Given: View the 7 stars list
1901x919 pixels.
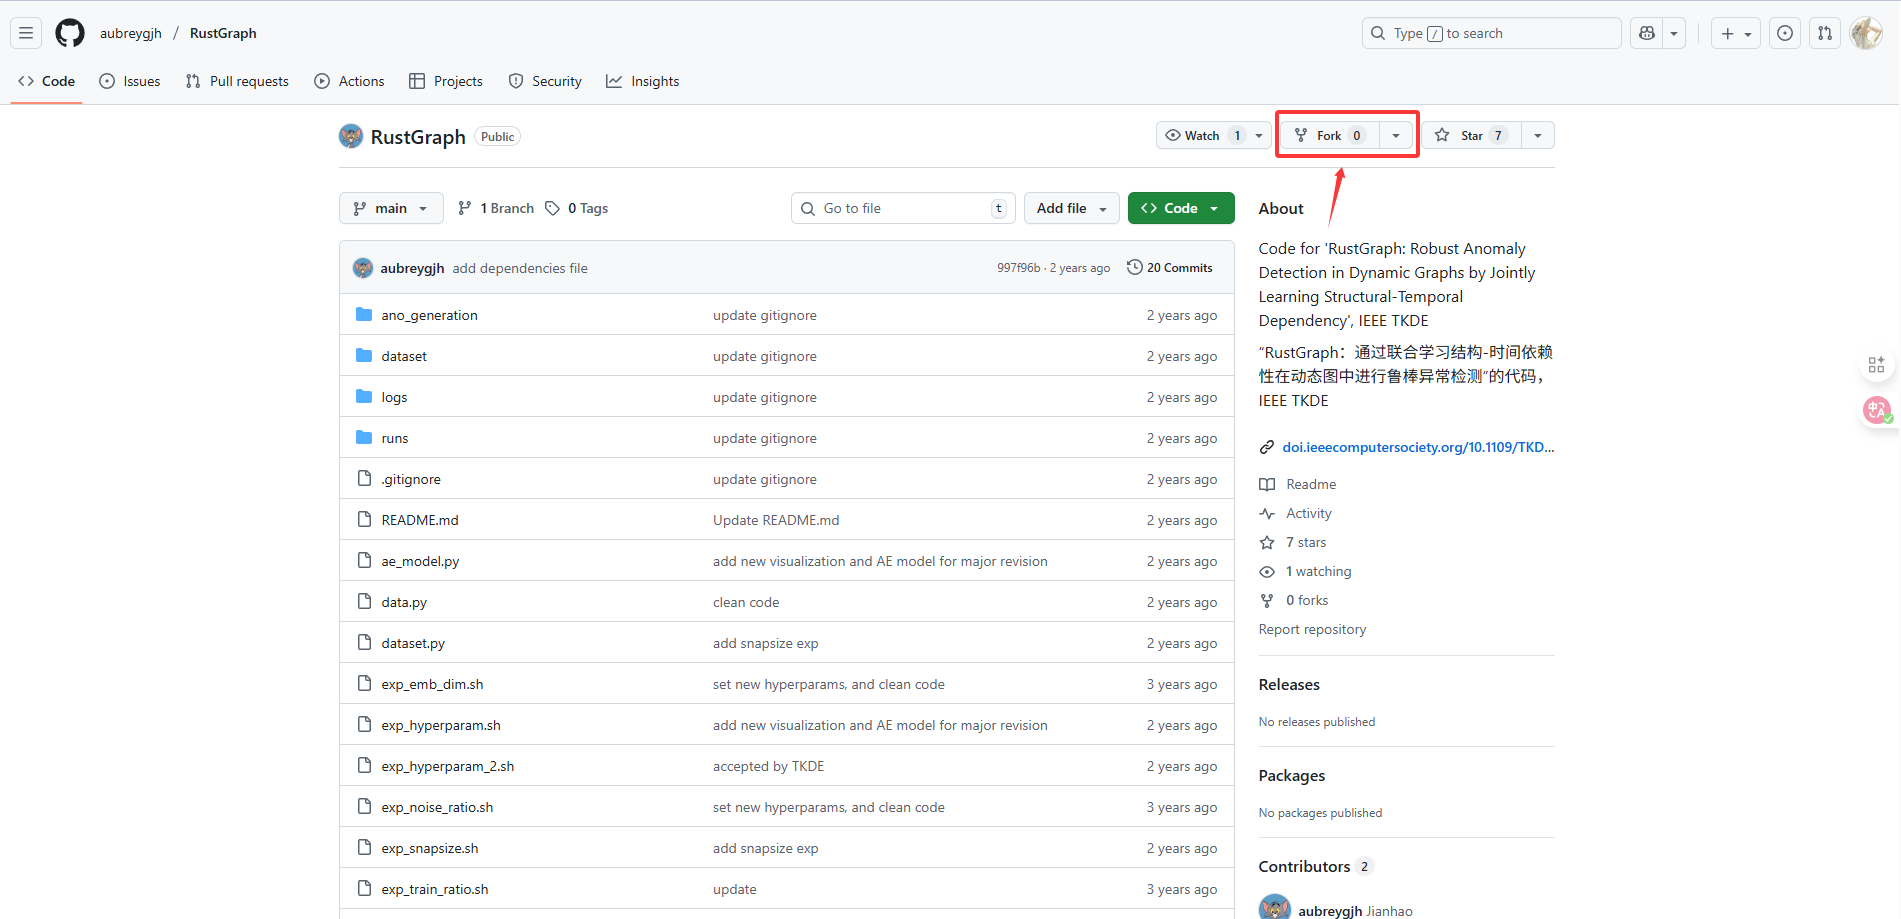Looking at the screenshot, I should [x=1305, y=542].
